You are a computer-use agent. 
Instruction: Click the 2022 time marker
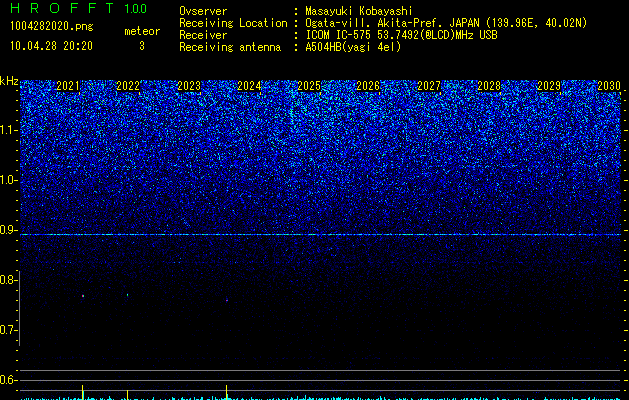pyautogui.click(x=128, y=86)
